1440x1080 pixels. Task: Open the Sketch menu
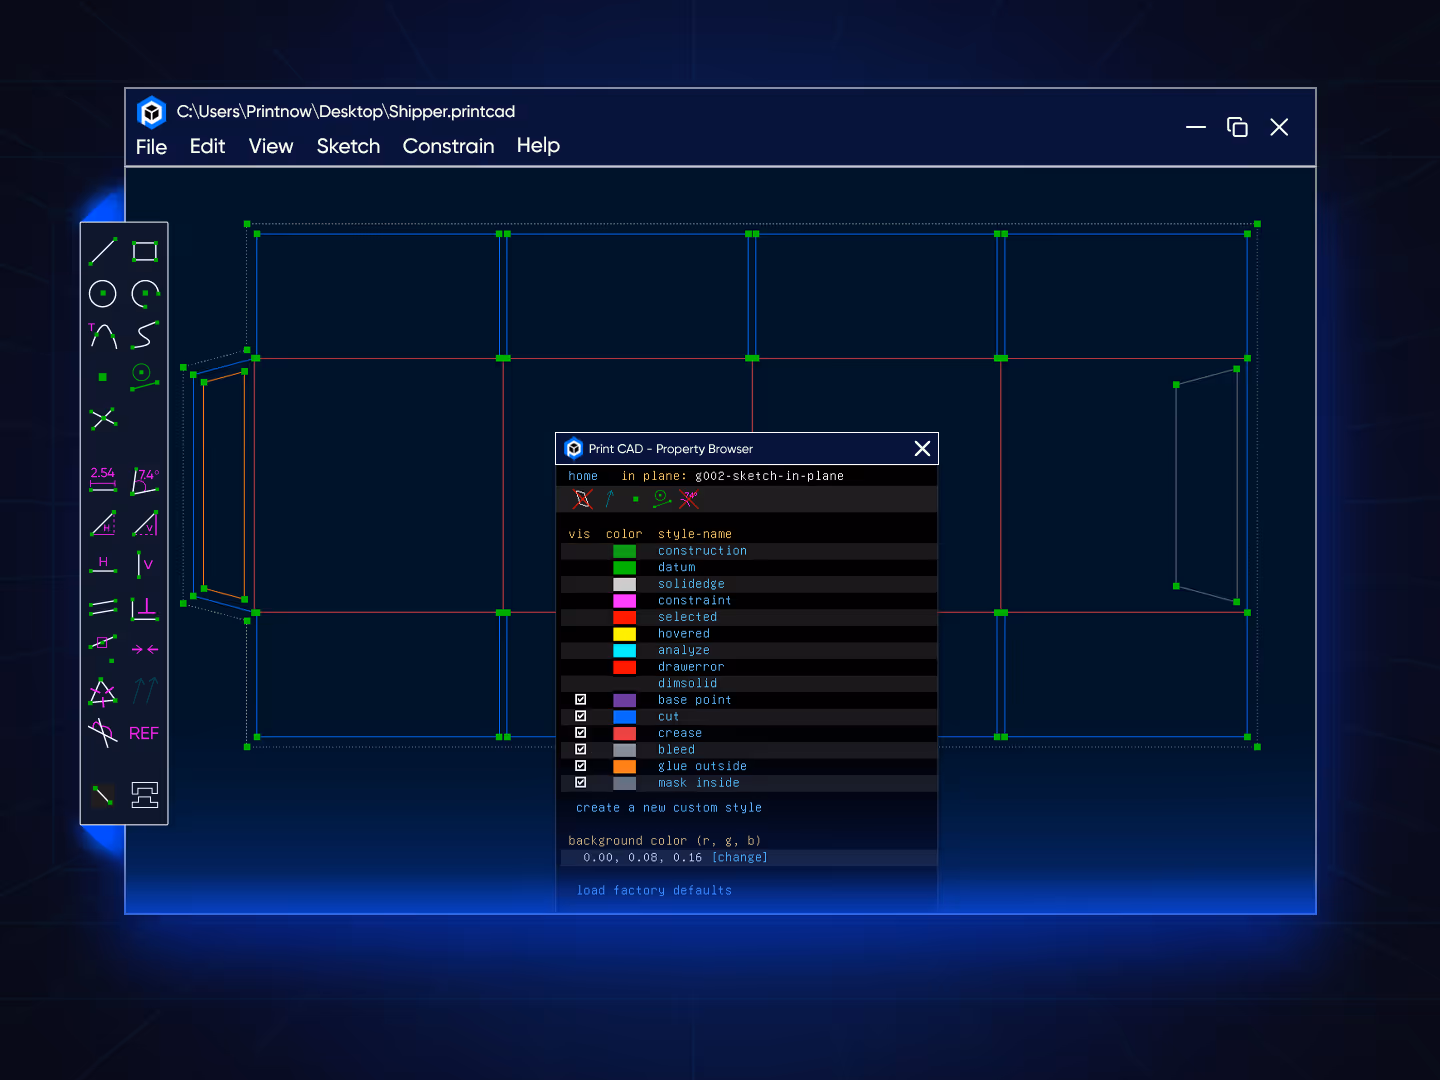[x=348, y=146]
